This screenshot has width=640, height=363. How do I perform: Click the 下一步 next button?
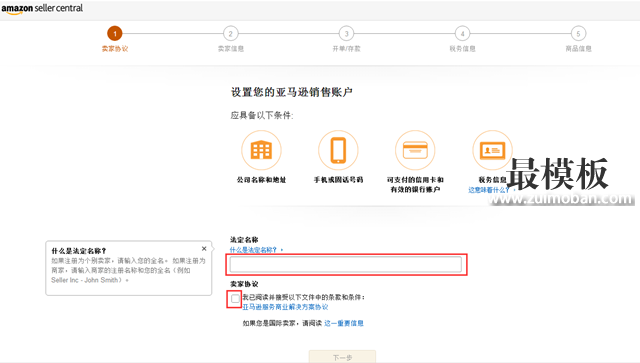(x=342, y=357)
